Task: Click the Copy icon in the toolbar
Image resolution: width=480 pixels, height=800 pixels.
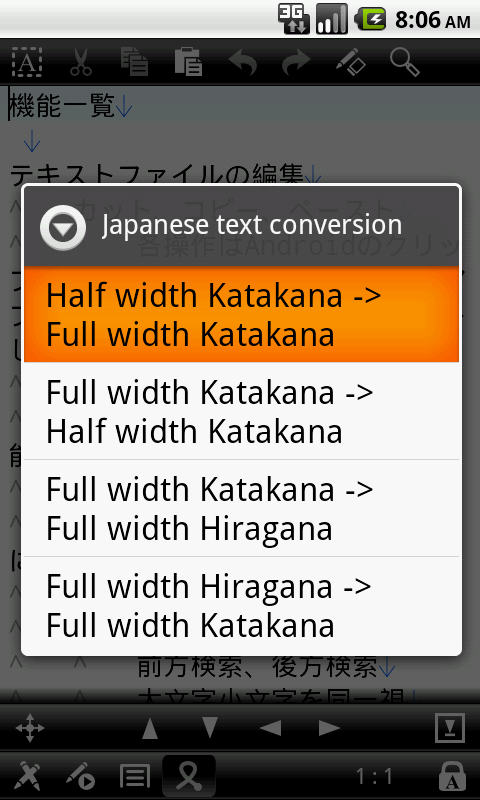Action: click(x=134, y=62)
